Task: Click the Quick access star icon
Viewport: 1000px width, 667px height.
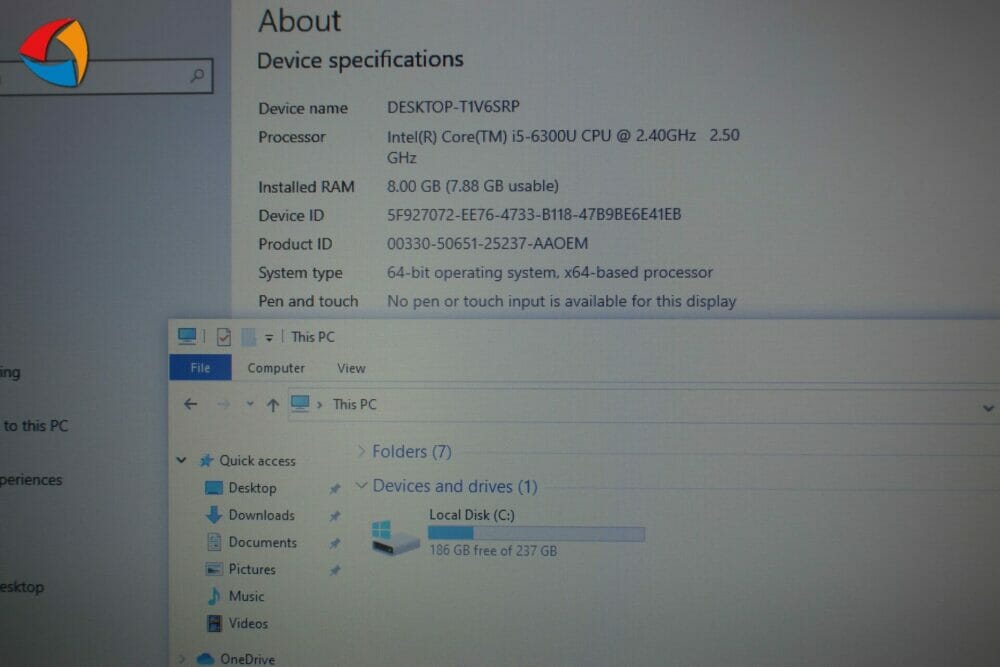Action: [x=206, y=460]
